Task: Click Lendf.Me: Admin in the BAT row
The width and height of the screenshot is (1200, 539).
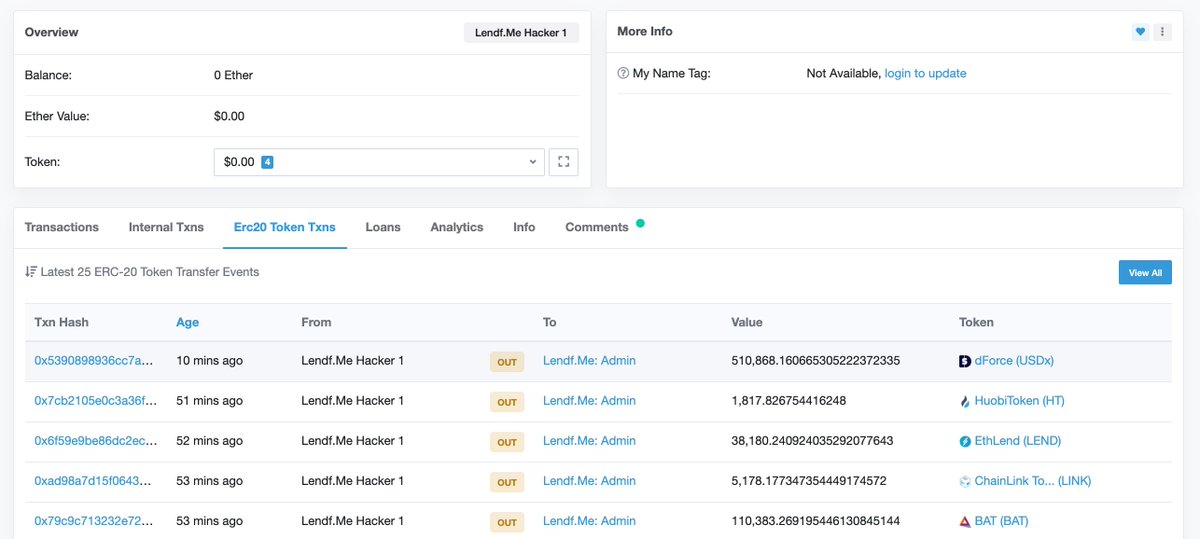Action: click(x=589, y=520)
